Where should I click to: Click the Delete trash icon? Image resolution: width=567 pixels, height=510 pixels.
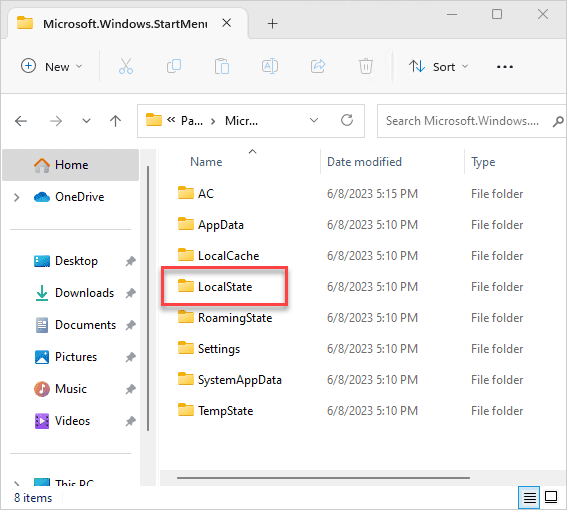pyautogui.click(x=366, y=67)
